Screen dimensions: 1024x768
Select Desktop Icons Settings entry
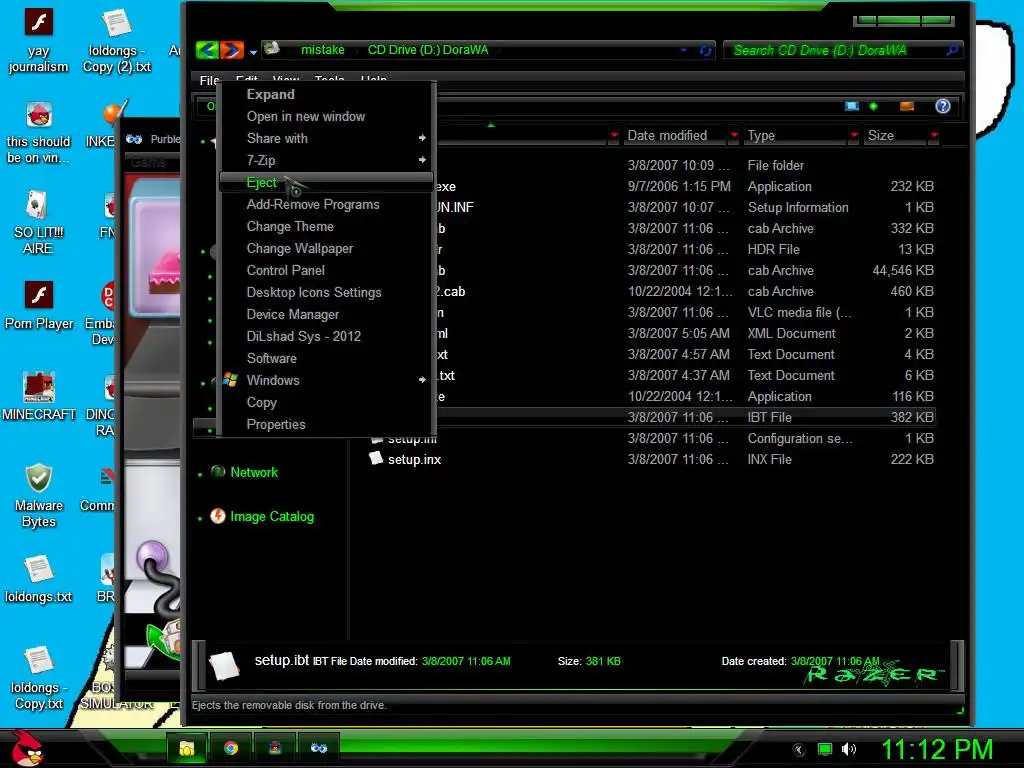point(326,293)
